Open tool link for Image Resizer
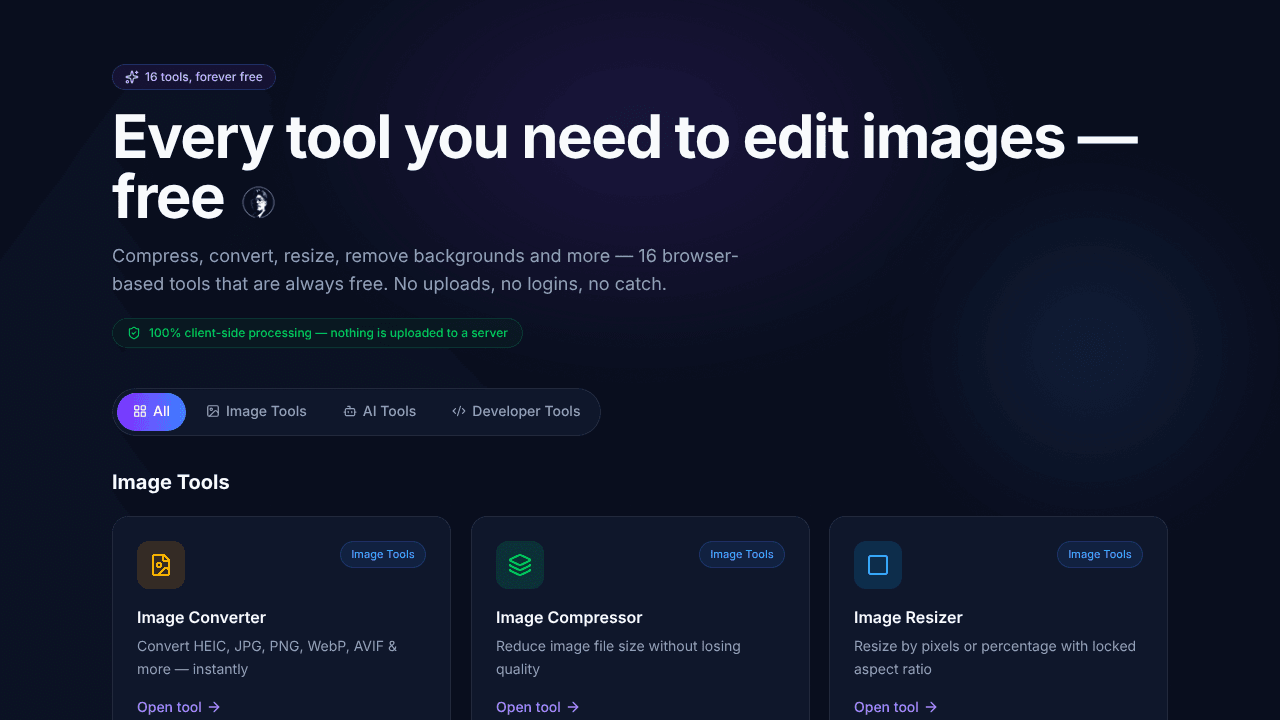Screen dimensions: 1280x720 pyautogui.click(x=896, y=707)
